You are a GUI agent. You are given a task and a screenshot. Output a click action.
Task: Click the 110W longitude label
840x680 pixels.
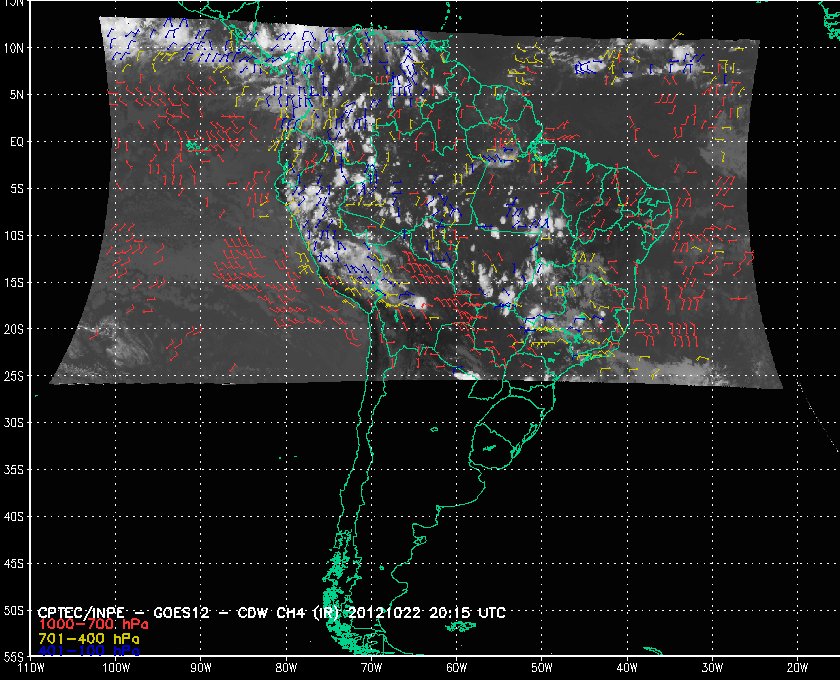point(31,668)
